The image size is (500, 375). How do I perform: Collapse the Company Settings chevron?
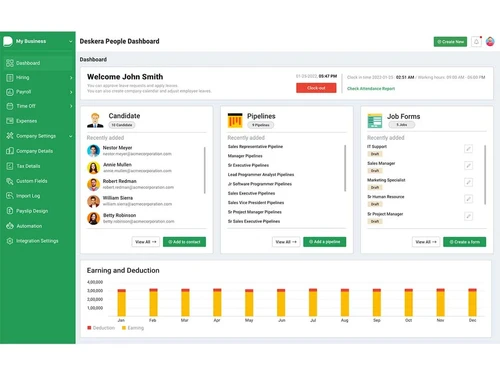tap(71, 136)
